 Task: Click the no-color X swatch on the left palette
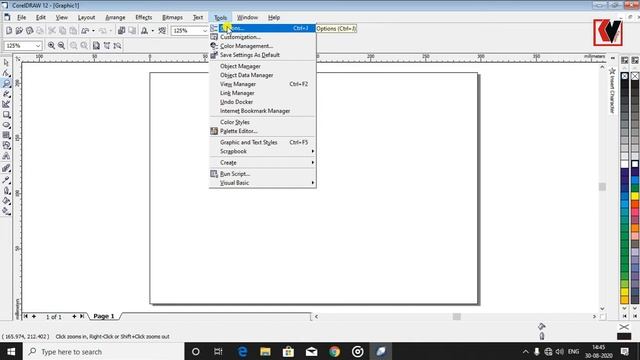pyautogui.click(x=624, y=76)
